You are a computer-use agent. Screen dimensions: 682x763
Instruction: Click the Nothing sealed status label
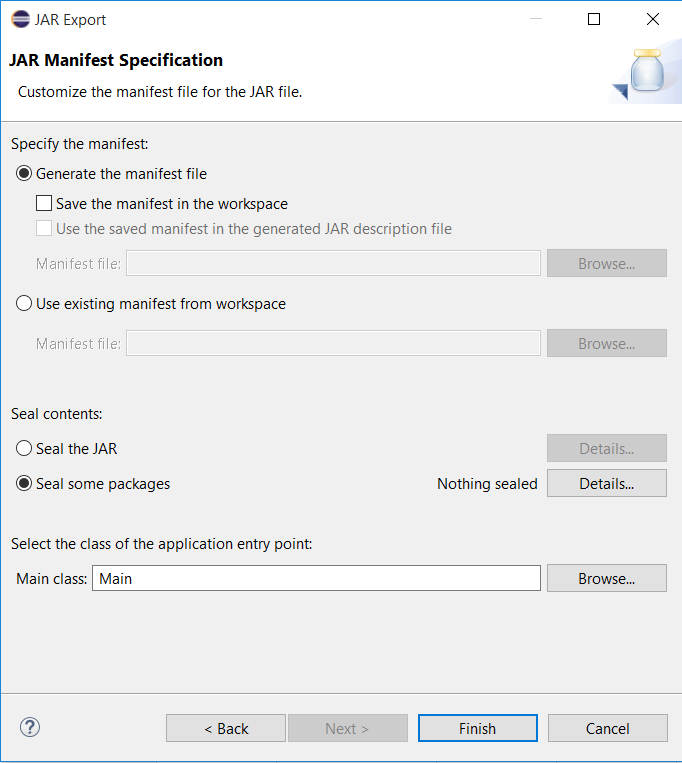[x=487, y=484]
